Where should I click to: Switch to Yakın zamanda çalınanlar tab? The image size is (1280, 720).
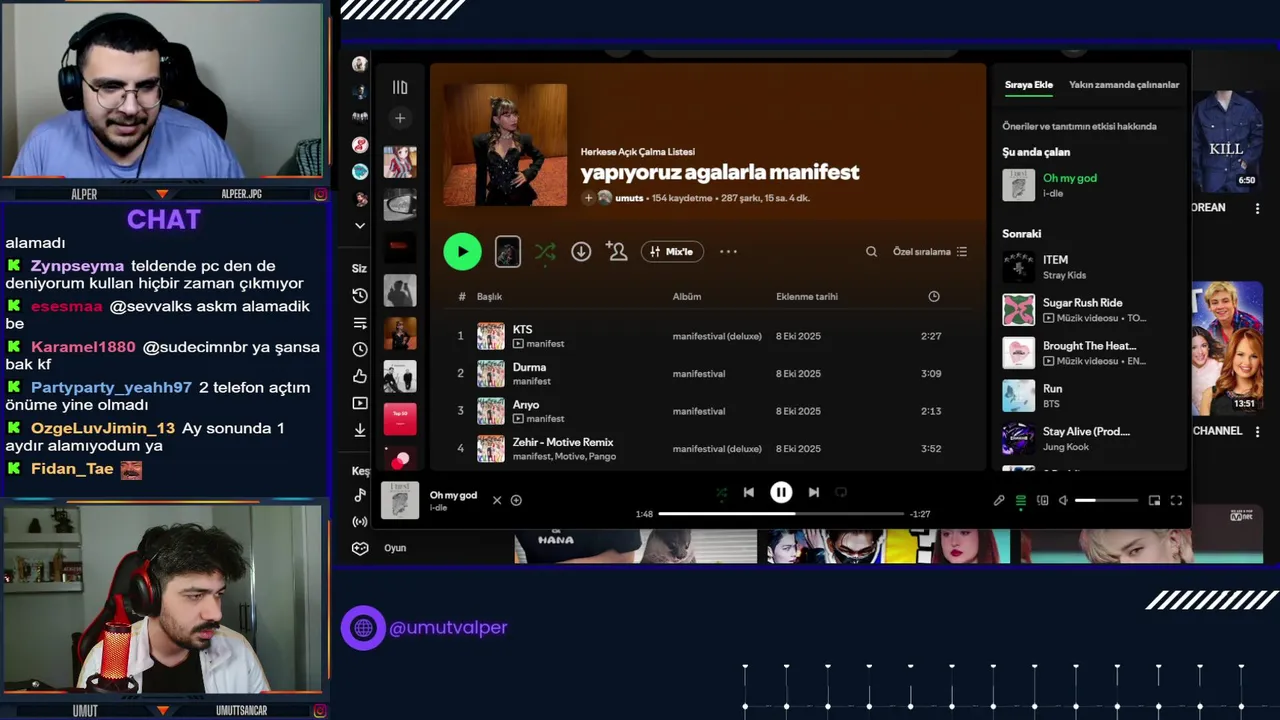(x=1124, y=85)
